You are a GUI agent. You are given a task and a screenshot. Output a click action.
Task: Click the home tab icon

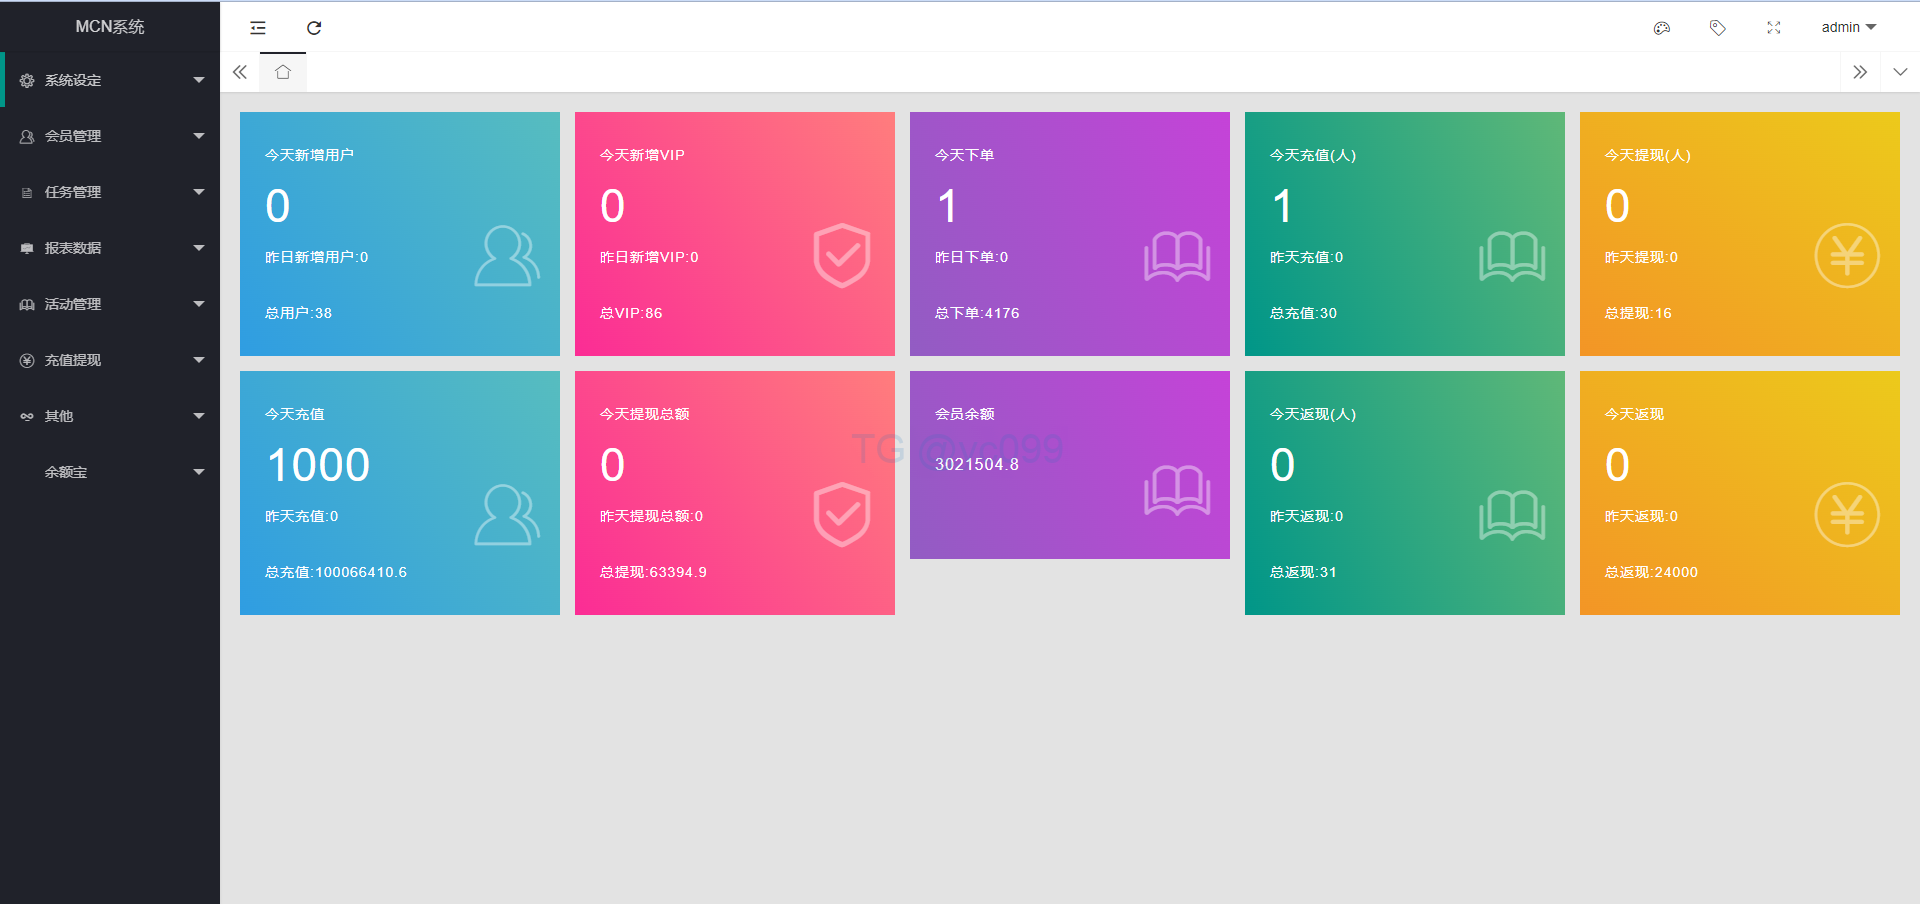pyautogui.click(x=283, y=72)
